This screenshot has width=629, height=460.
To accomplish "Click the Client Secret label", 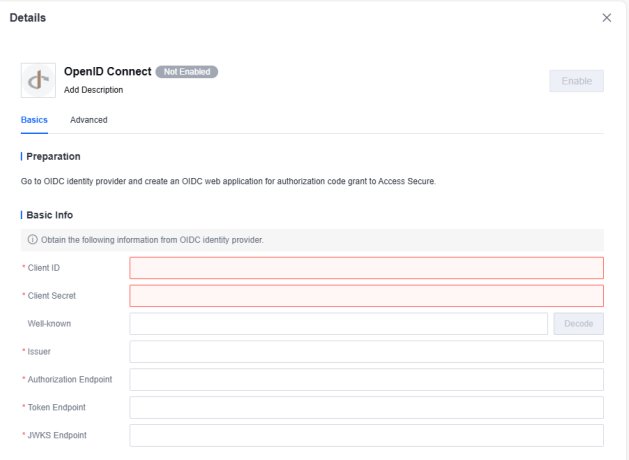I will click(51, 296).
